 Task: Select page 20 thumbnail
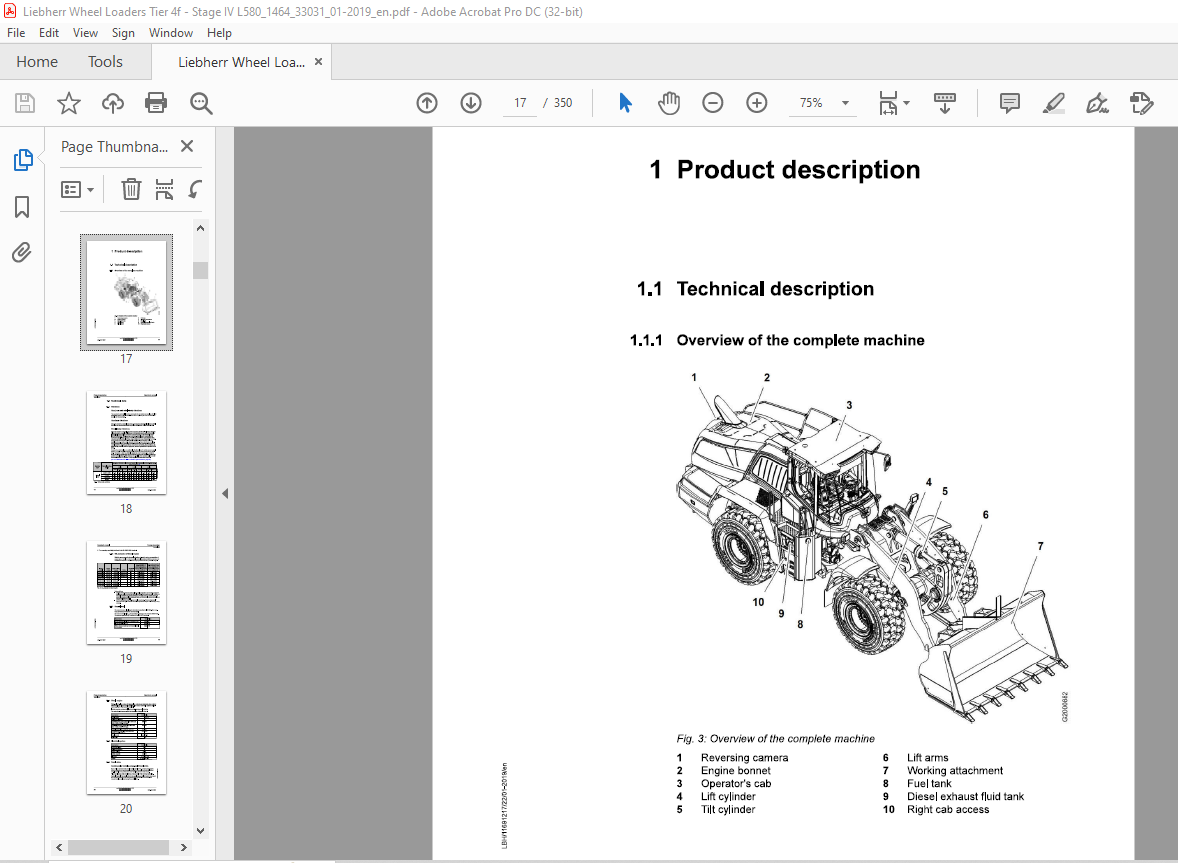(x=126, y=742)
